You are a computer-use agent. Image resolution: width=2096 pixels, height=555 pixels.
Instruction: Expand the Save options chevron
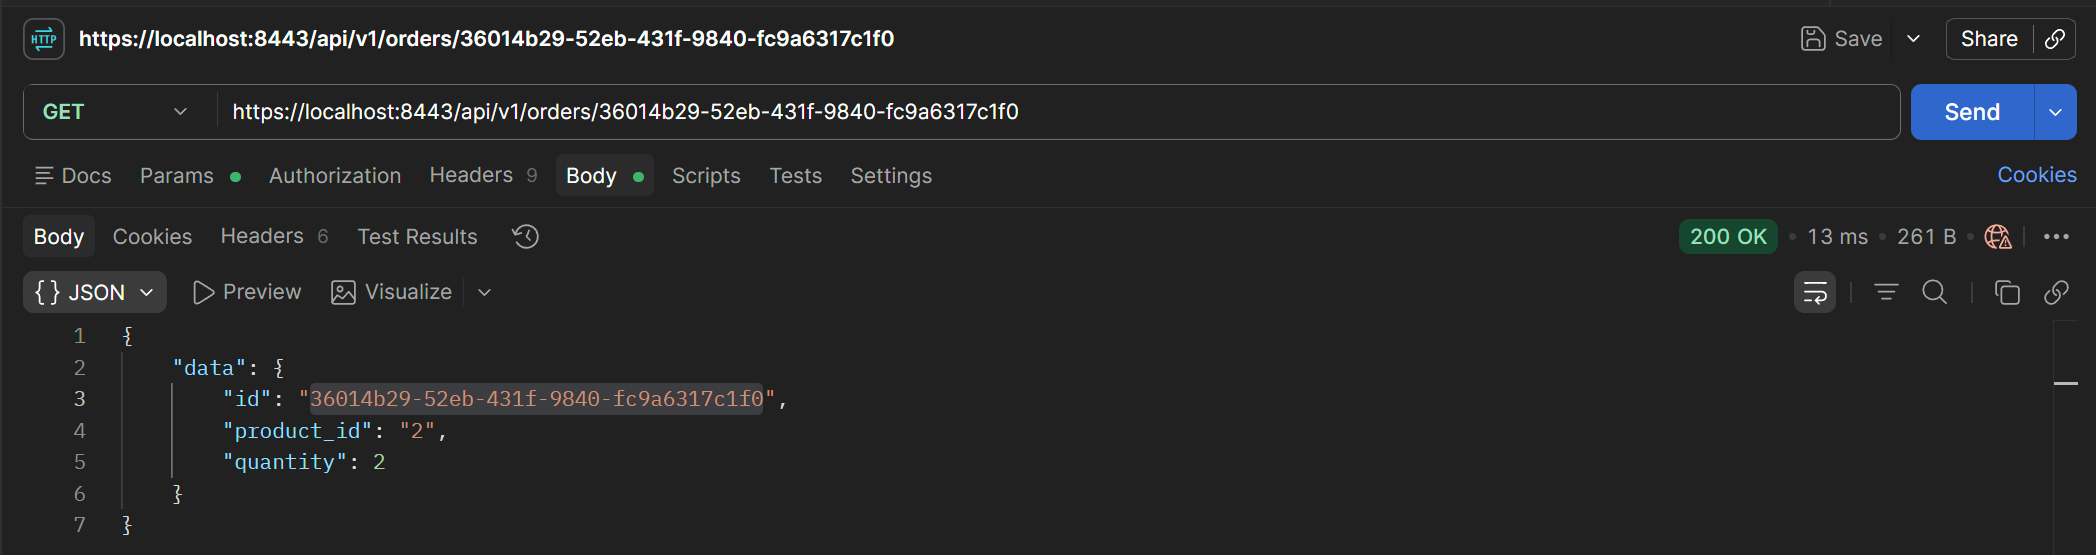click(x=1913, y=39)
